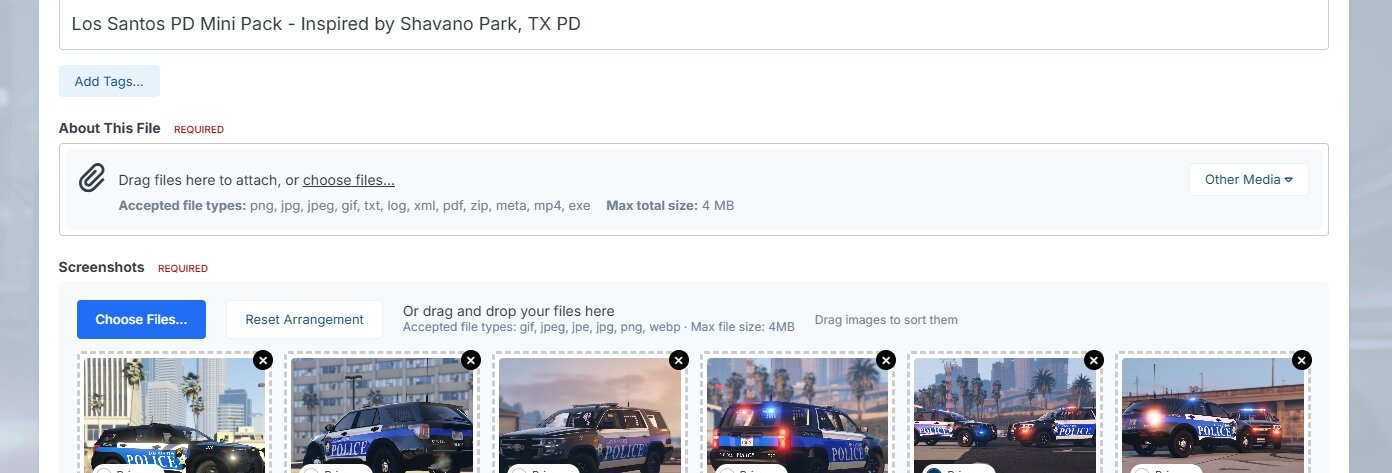The width and height of the screenshot is (1392, 473).
Task: Focus the Los Santos PD title field
Action: tap(694, 24)
